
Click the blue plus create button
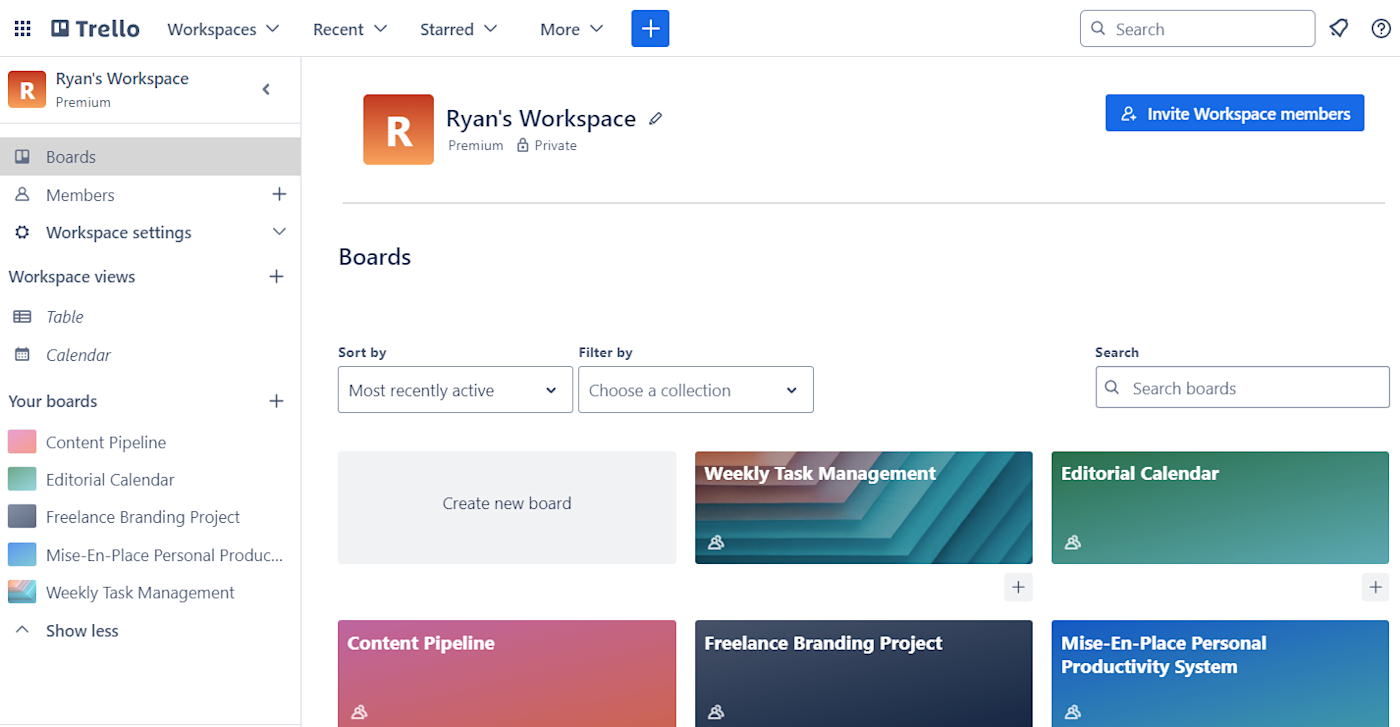pos(650,29)
